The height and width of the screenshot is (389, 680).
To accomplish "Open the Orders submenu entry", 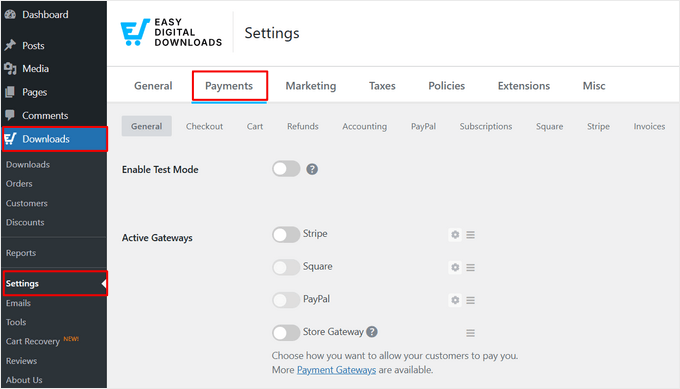I will (19, 183).
